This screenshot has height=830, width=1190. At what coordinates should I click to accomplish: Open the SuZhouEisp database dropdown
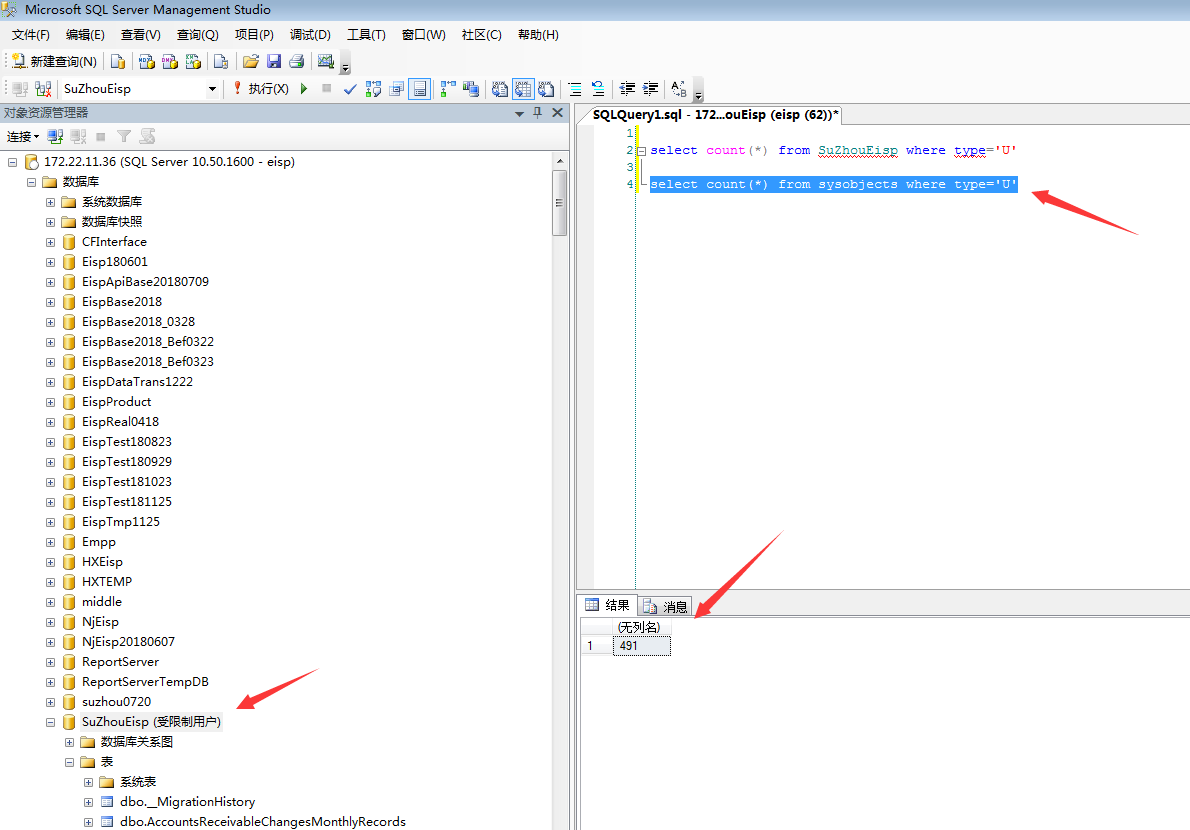tap(212, 89)
